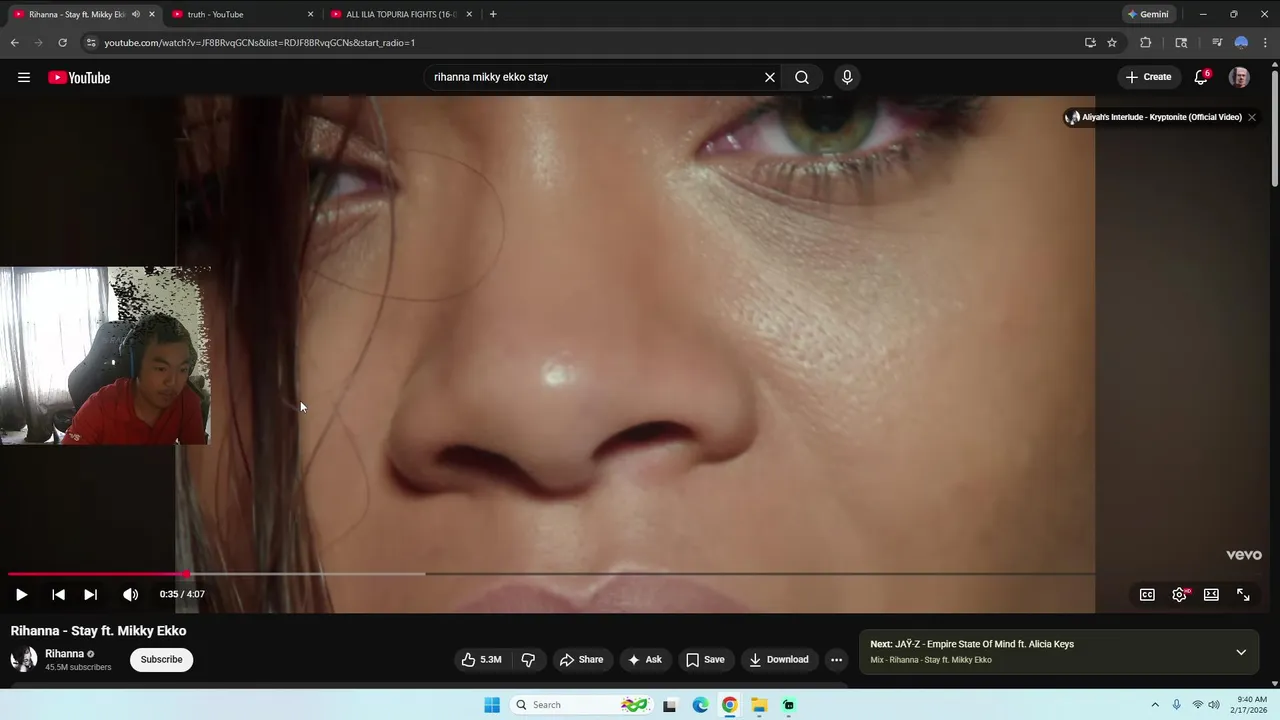This screenshot has width=1280, height=720.
Task: Open the Create button
Action: pos(1148,77)
